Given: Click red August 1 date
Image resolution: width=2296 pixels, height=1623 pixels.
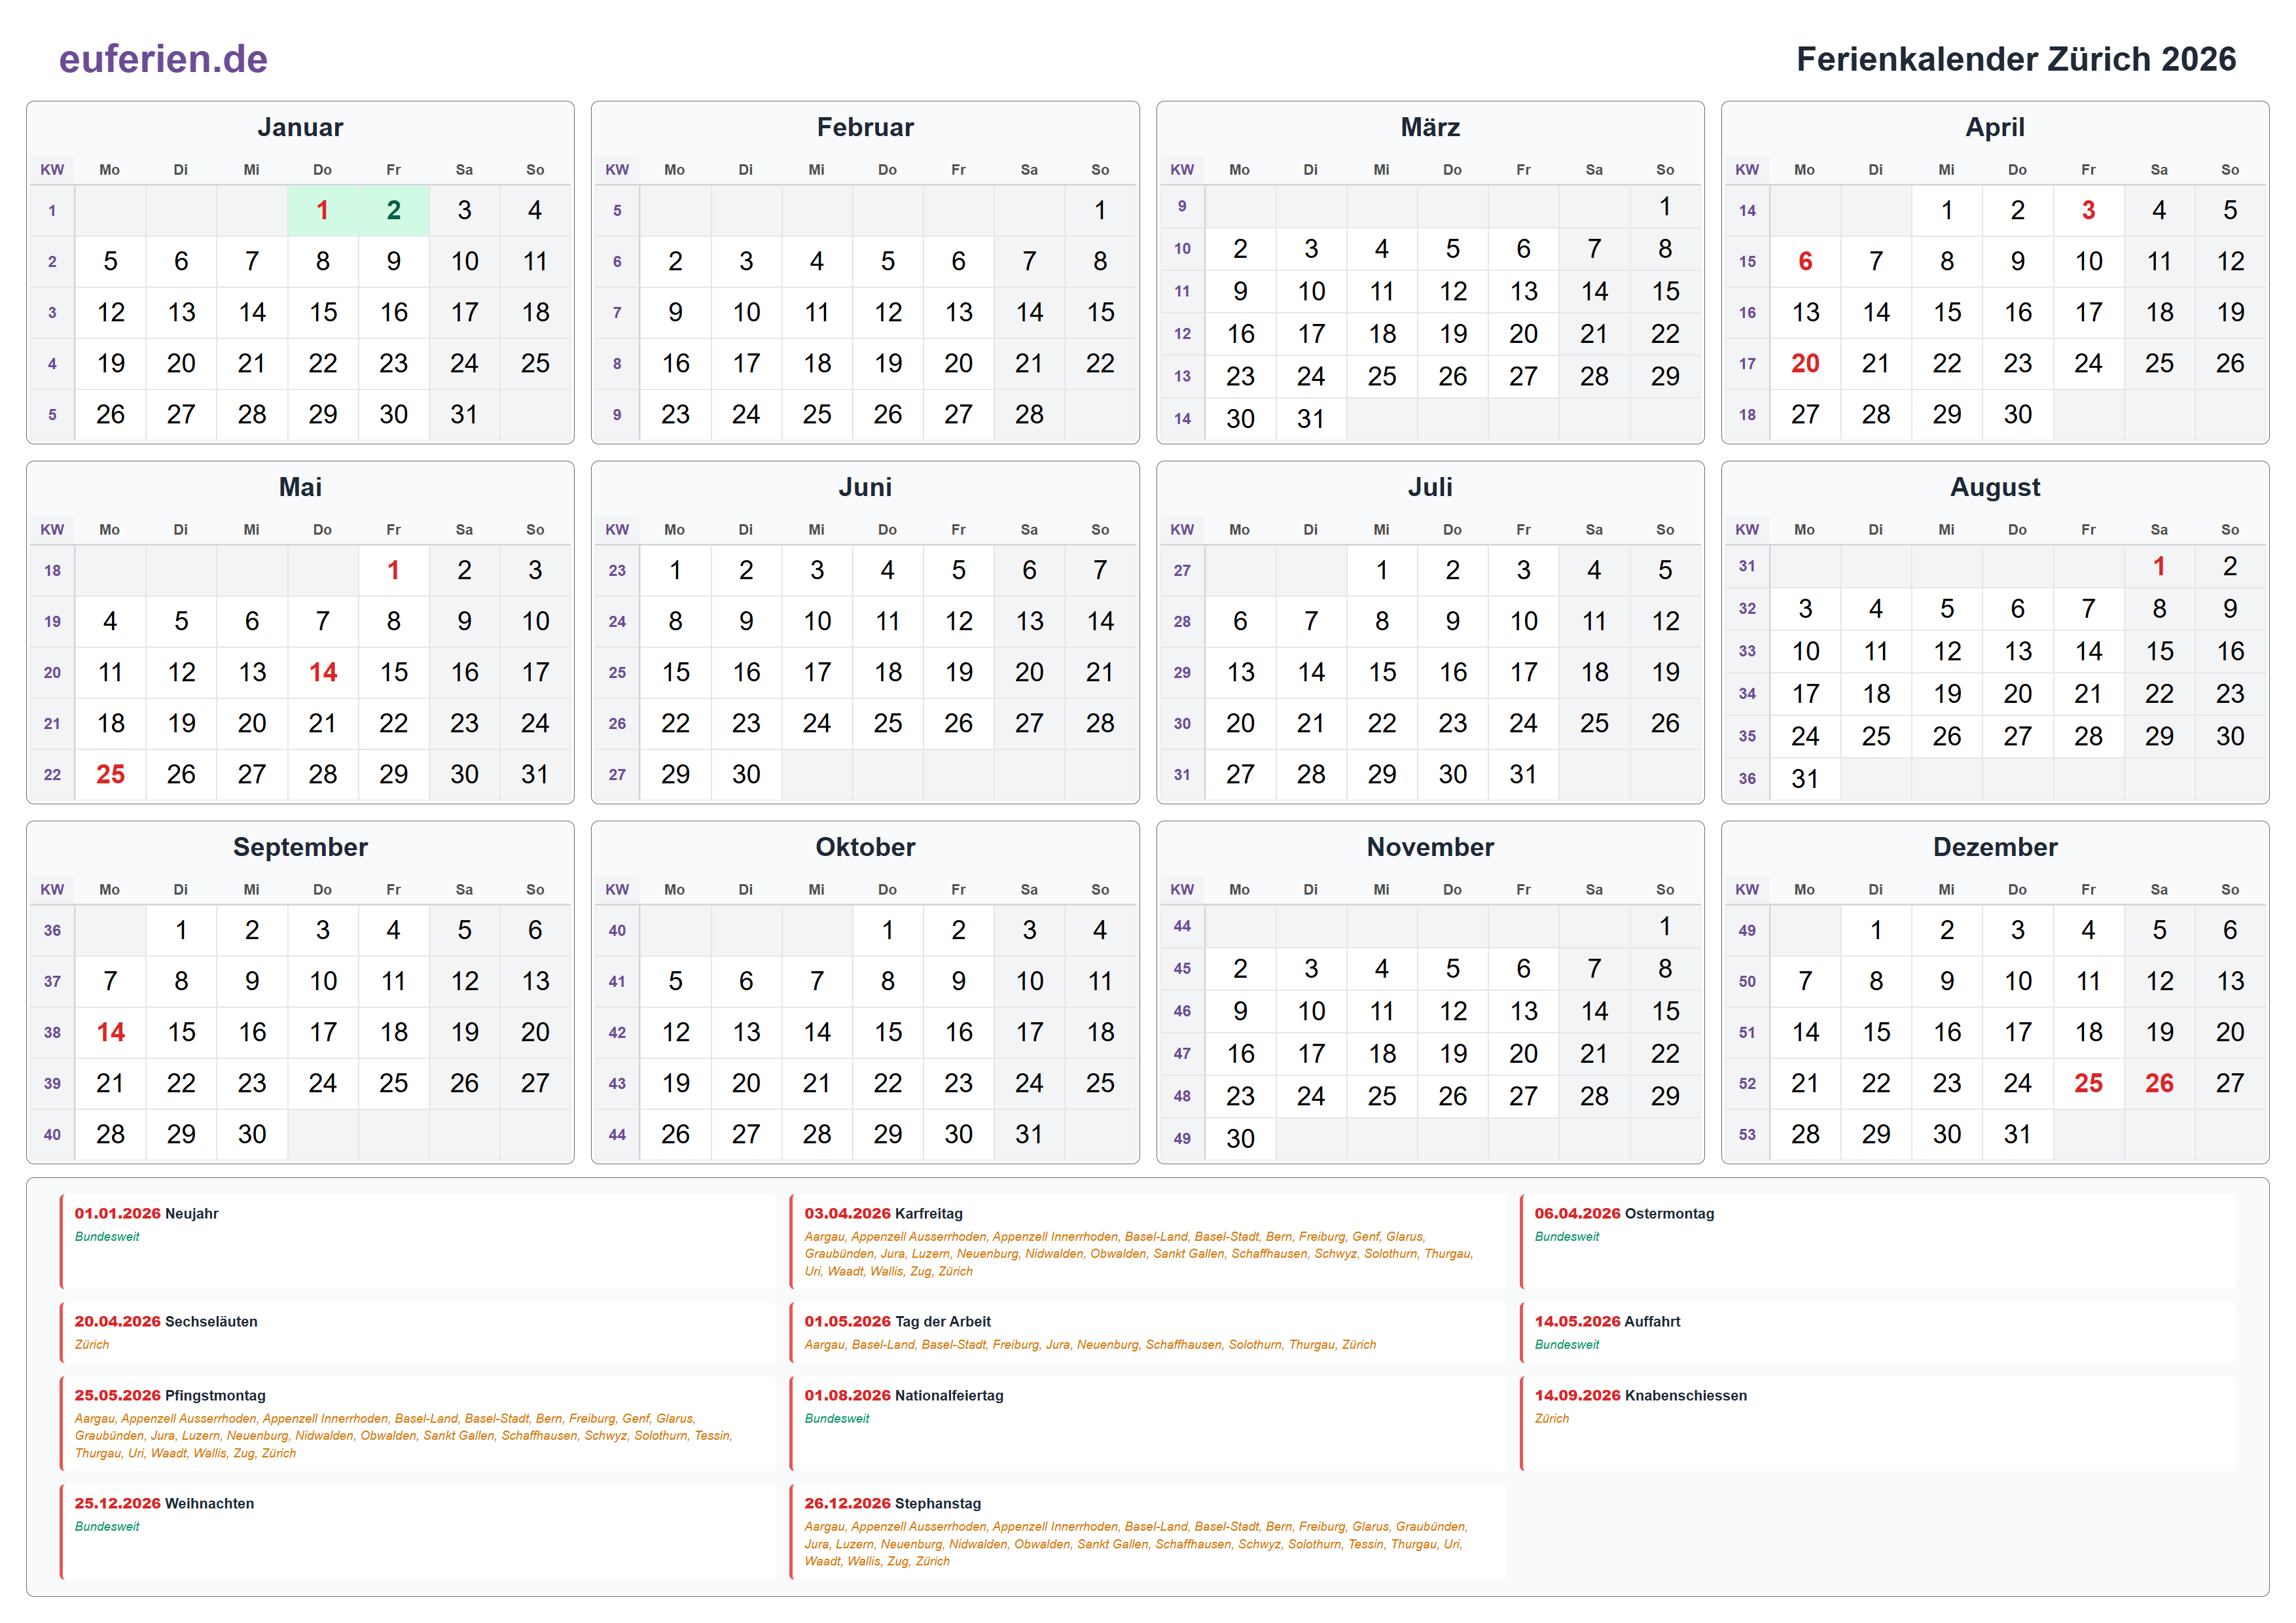Looking at the screenshot, I should (x=2159, y=566).
